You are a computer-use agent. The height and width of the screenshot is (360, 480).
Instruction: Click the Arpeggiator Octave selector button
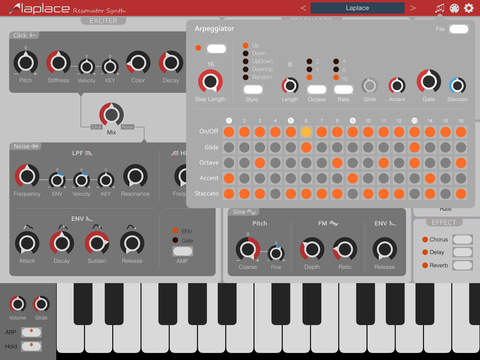316,89
